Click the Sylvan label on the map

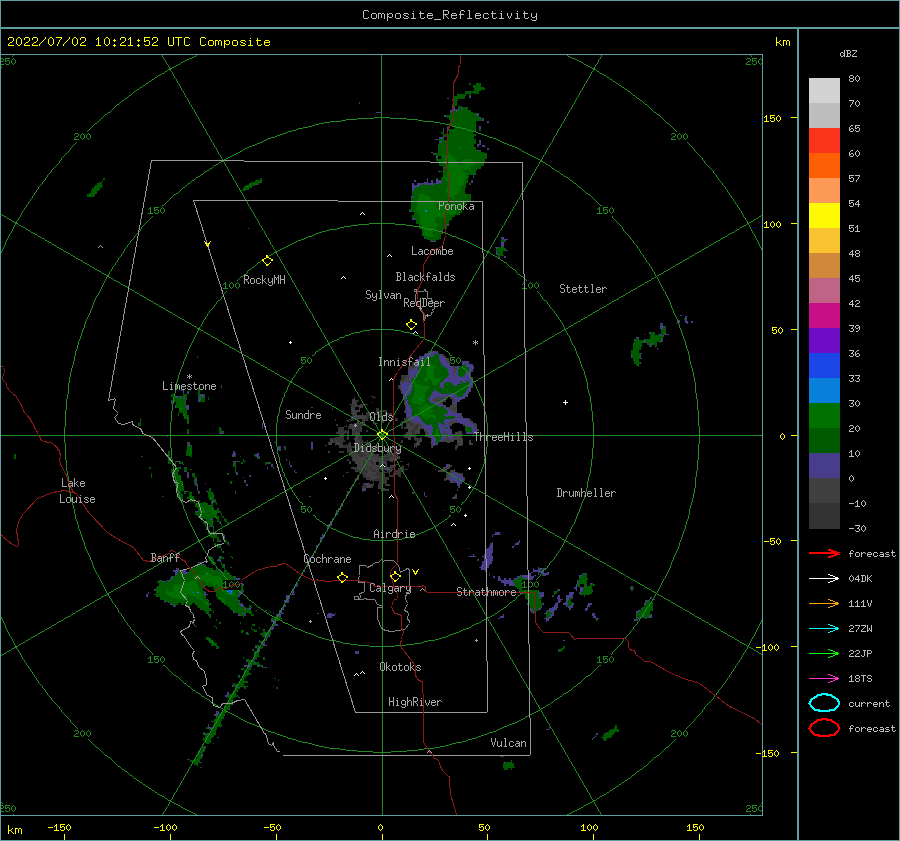[x=383, y=295]
